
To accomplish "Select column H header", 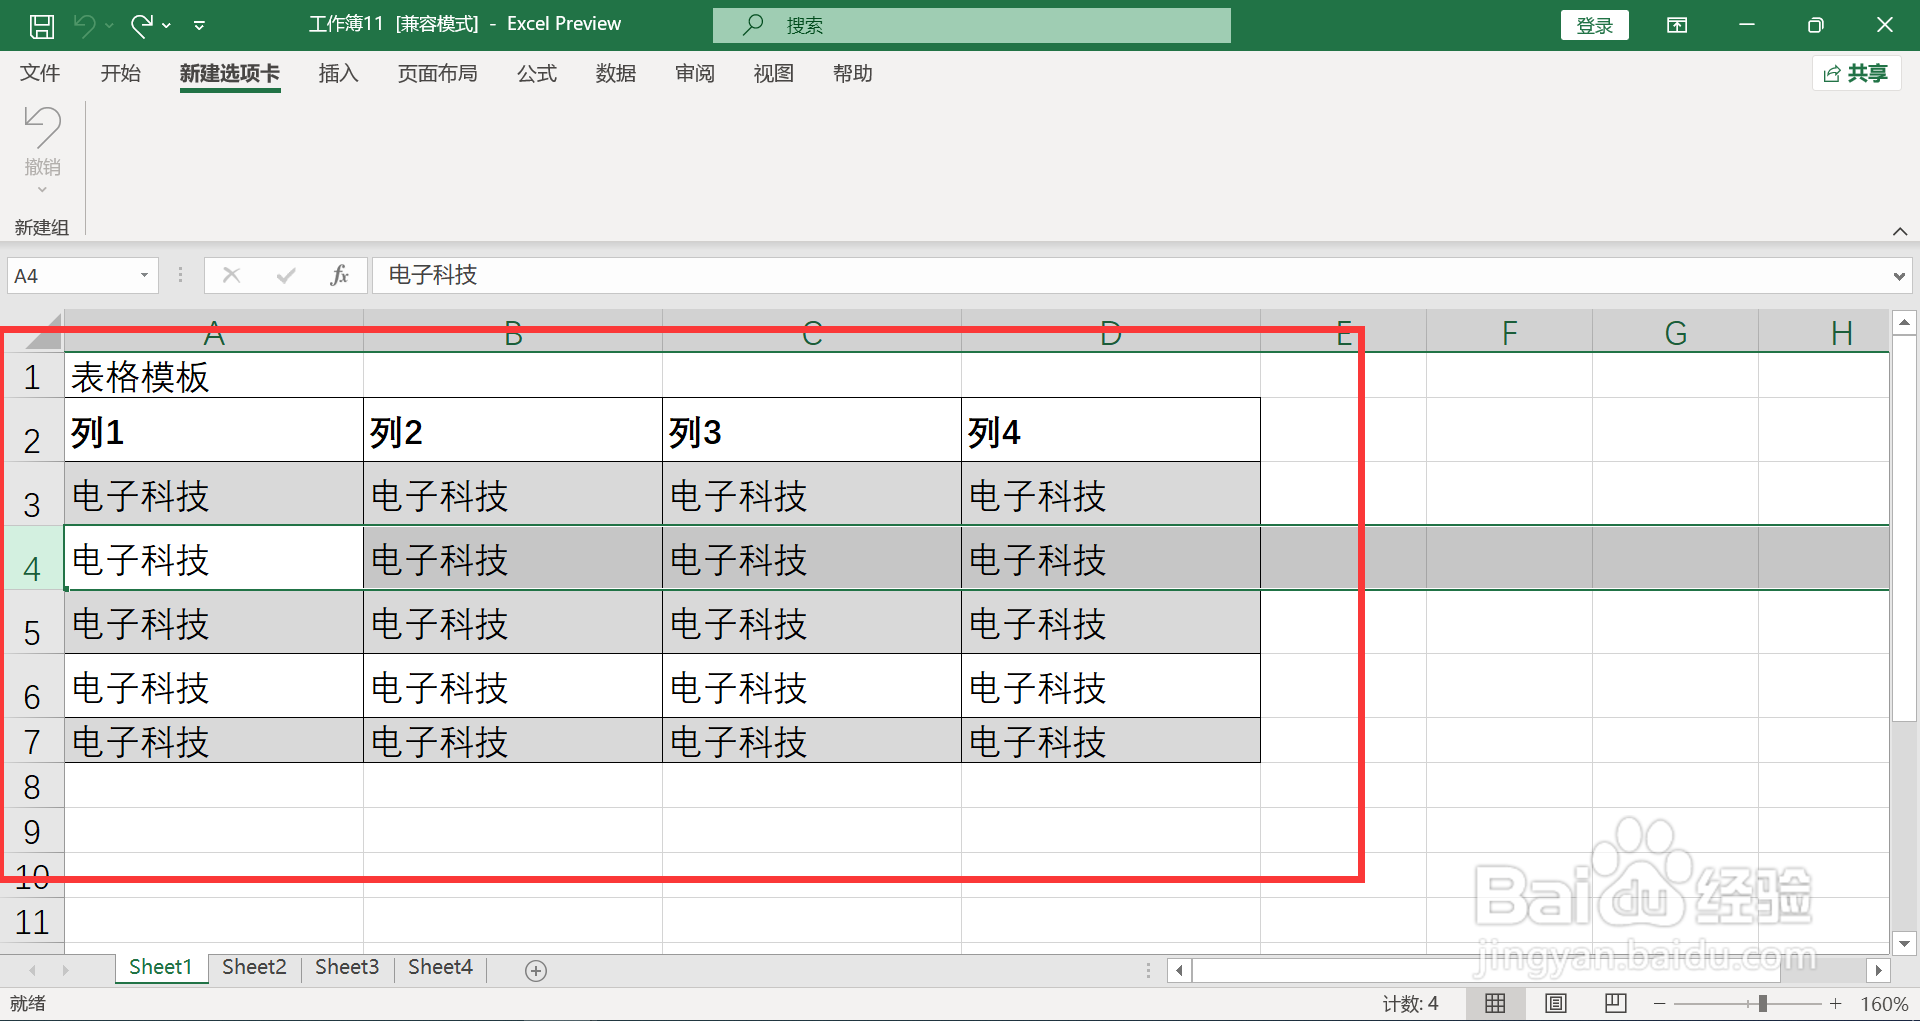I will [1824, 332].
